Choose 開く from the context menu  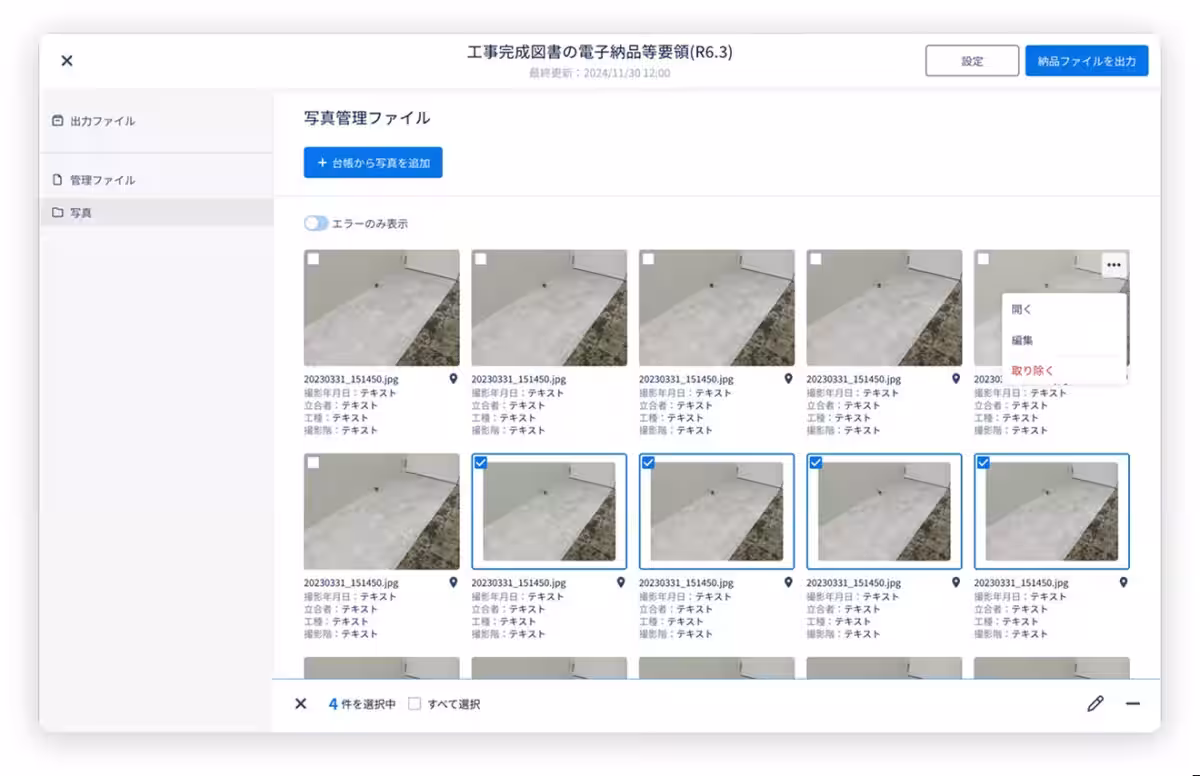pyautogui.click(x=1020, y=308)
